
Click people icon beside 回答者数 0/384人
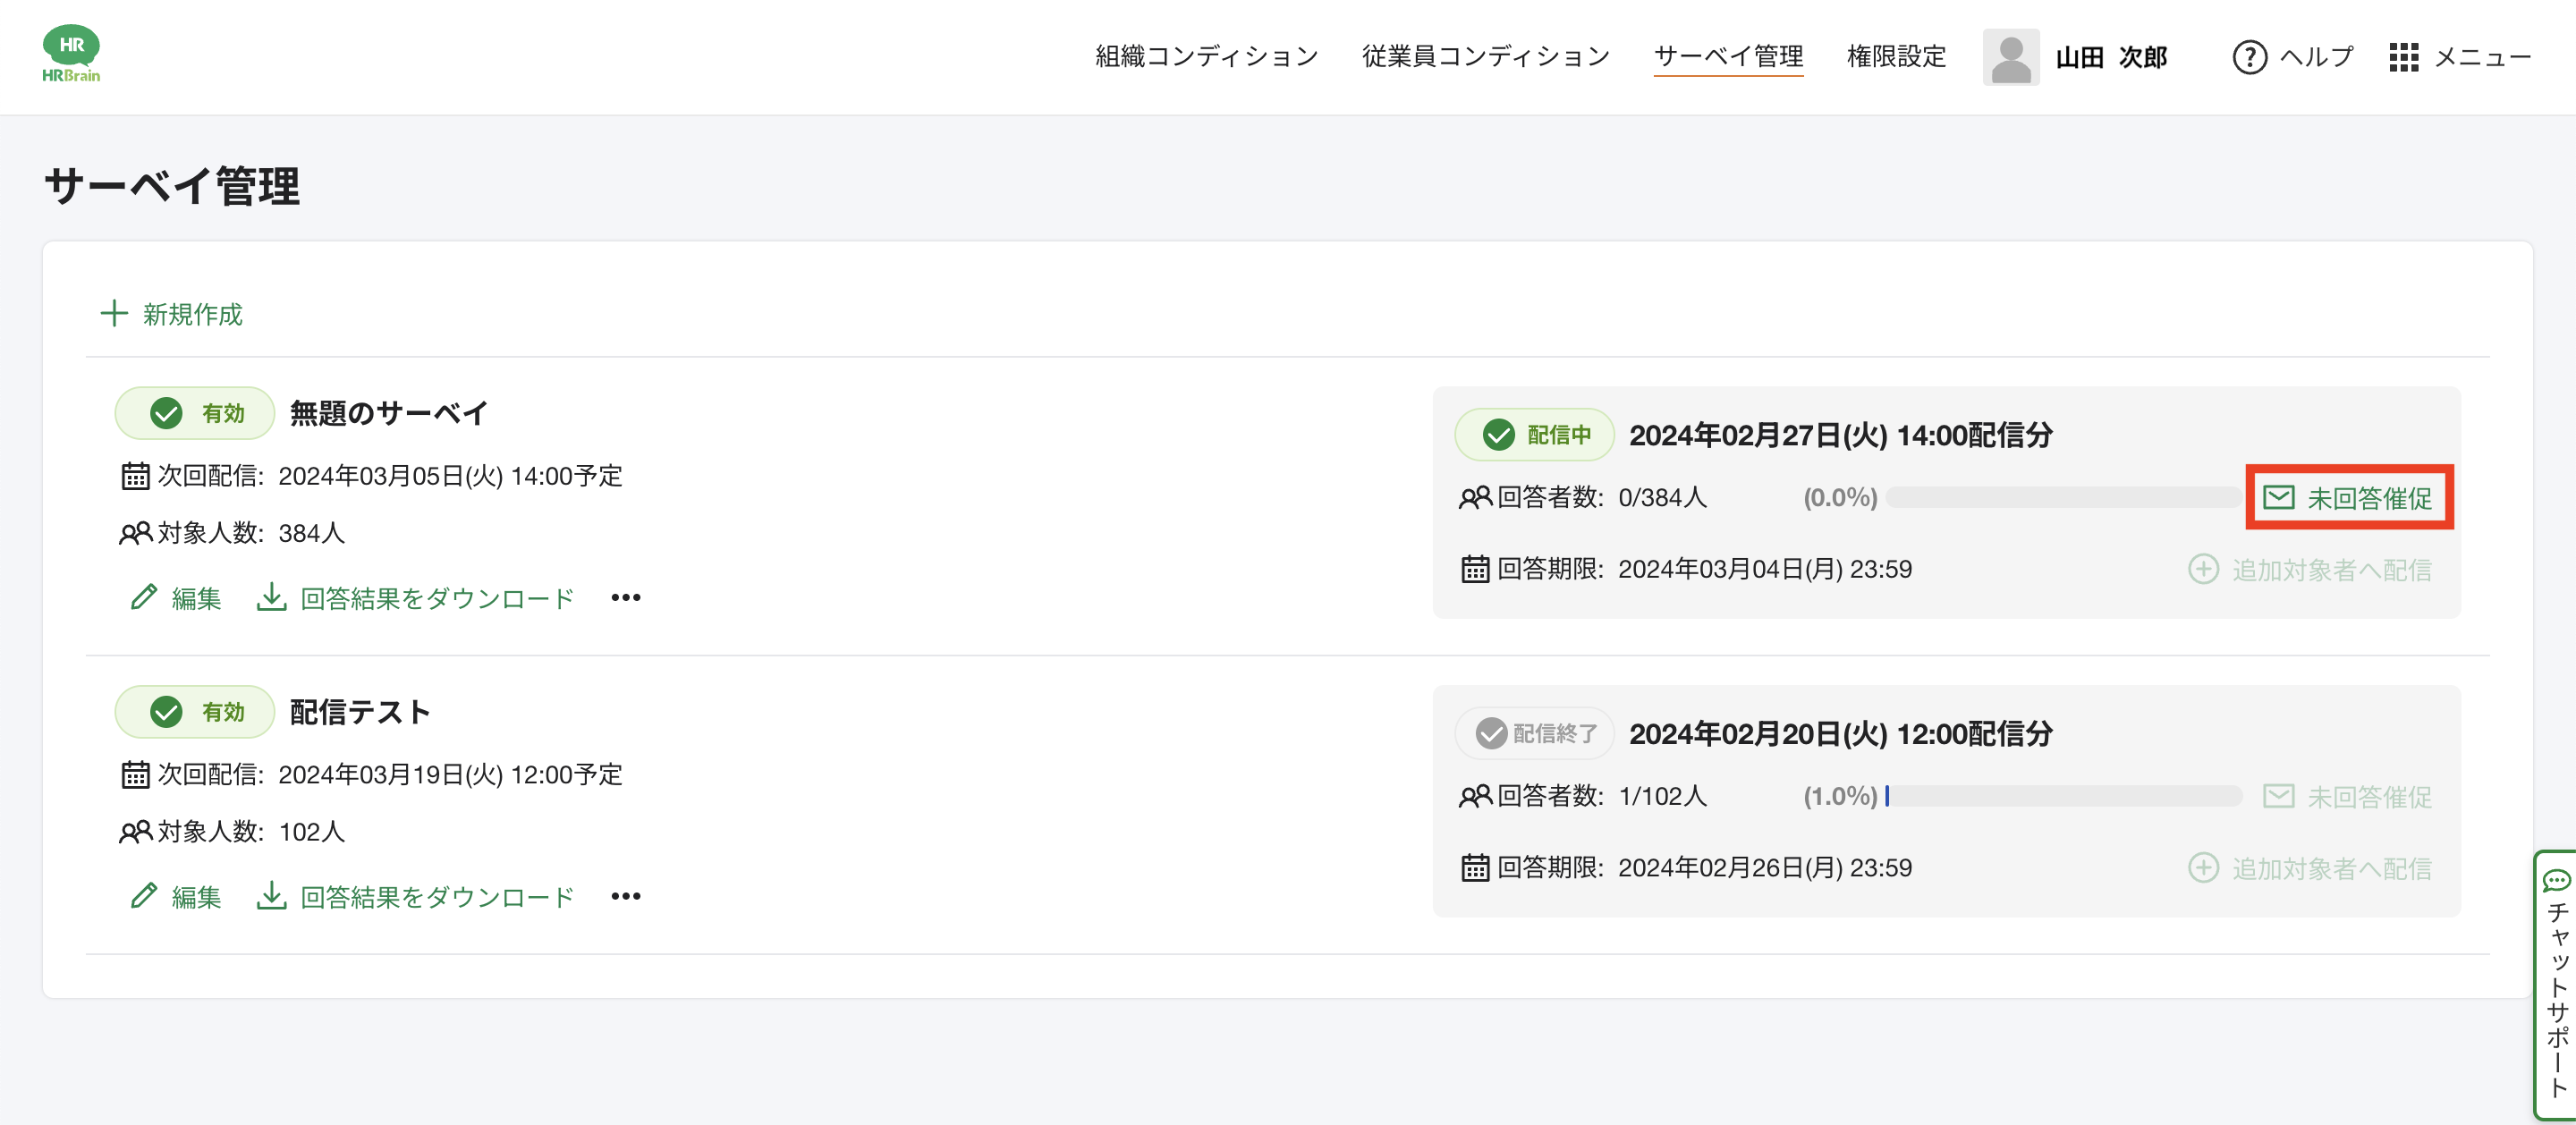pyautogui.click(x=1475, y=497)
